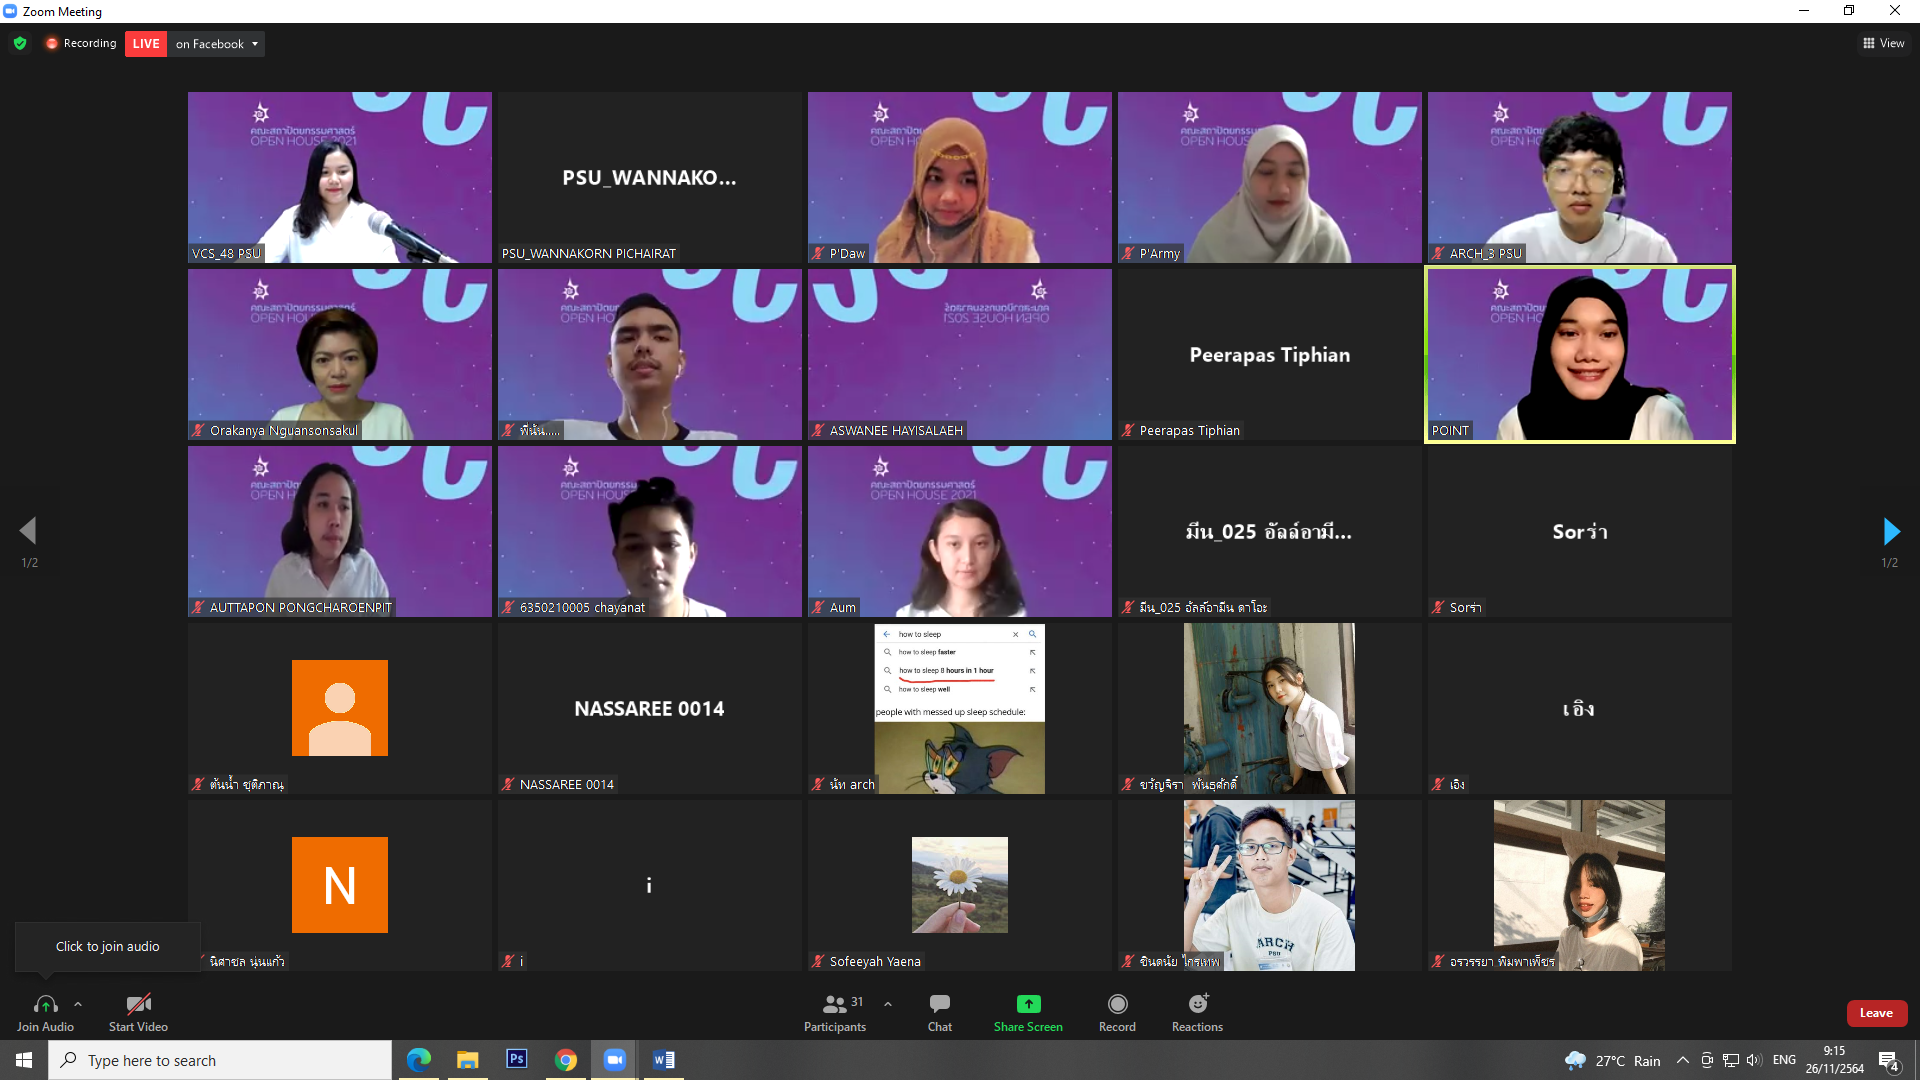Viewport: 1920px width, 1080px height.
Task: Open Photoshop from the taskbar
Action: pyautogui.click(x=517, y=1059)
